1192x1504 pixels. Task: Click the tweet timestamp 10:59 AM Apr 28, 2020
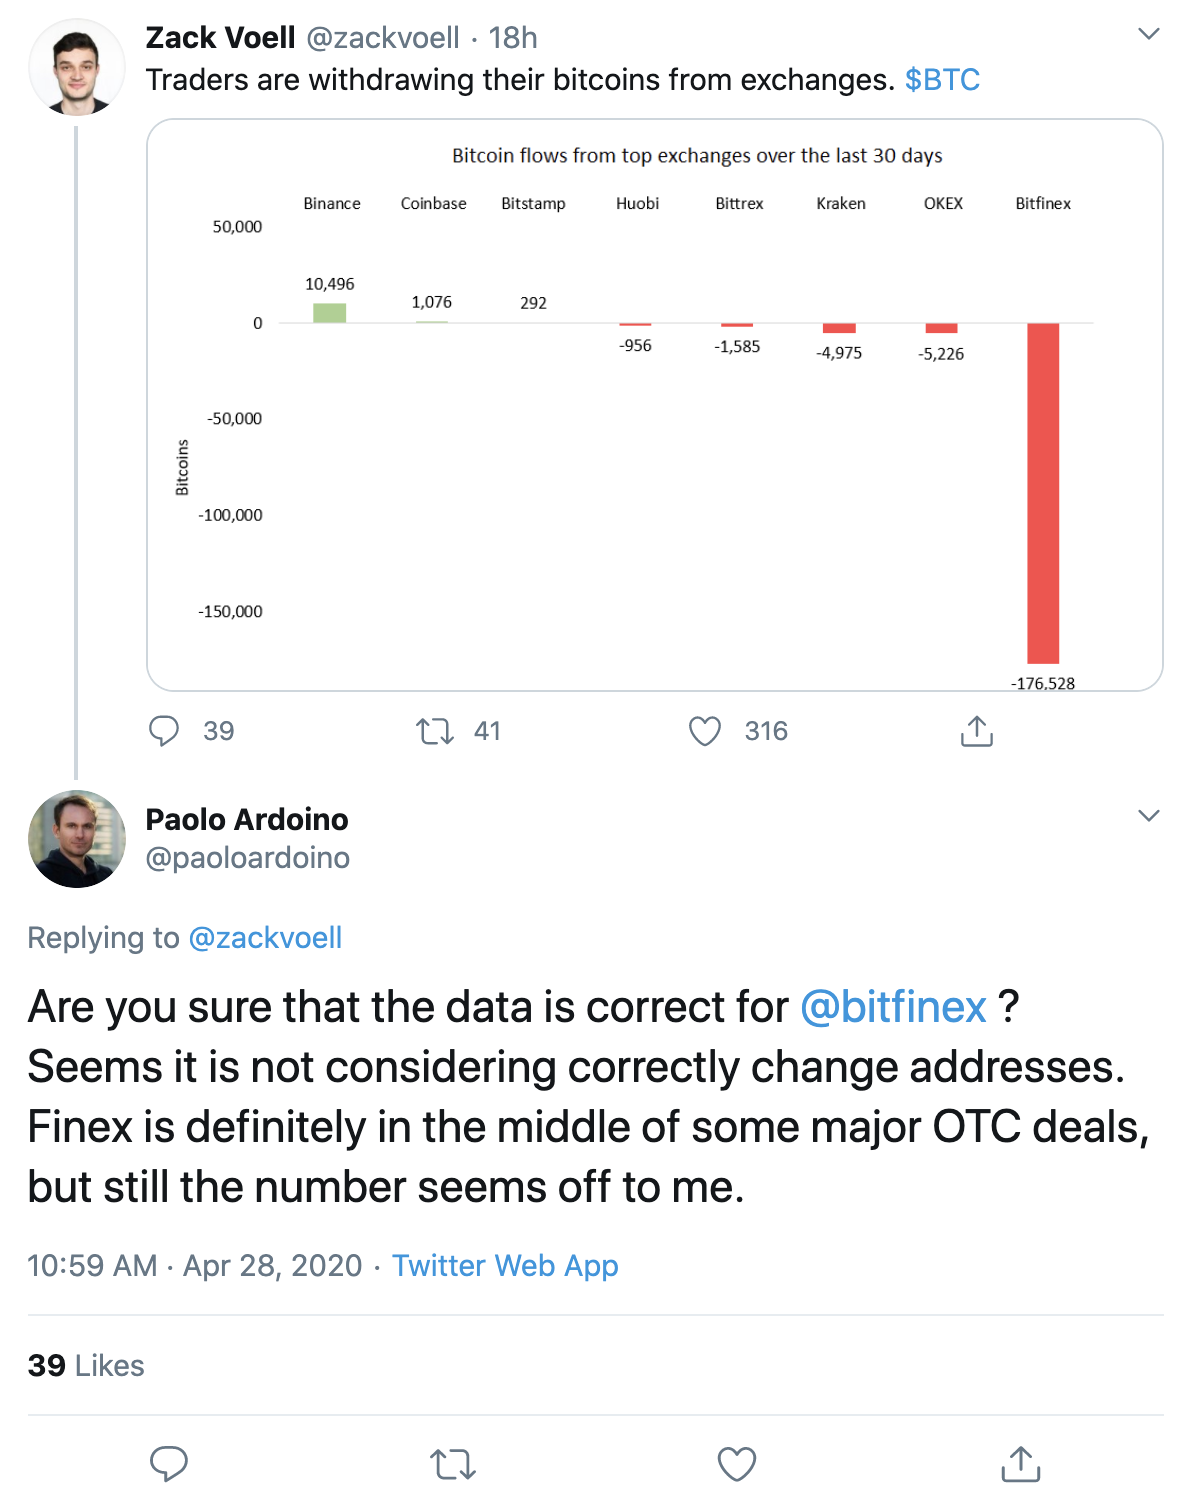[x=195, y=1266]
